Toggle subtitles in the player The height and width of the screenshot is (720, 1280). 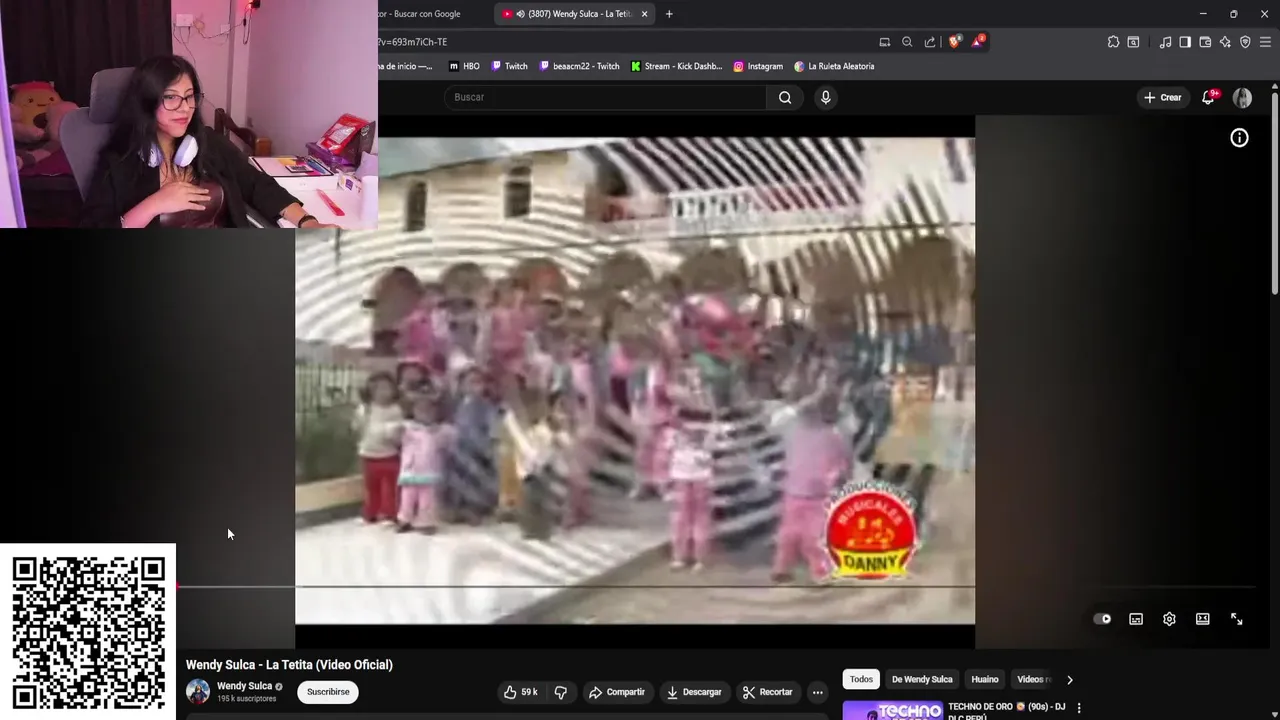(x=1136, y=619)
